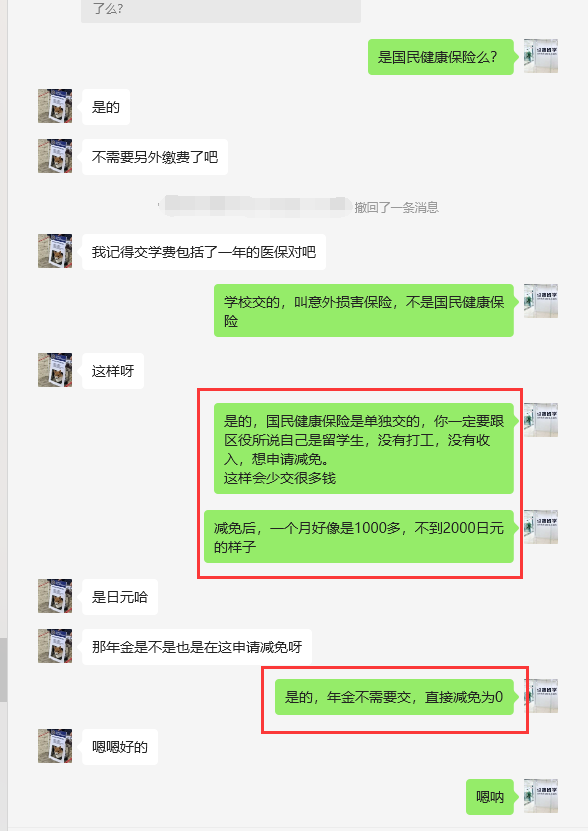Image resolution: width=588 pixels, height=831 pixels.
Task: Click avatar next to 我记得交学费包括了一年的医保对吧
Action: pyautogui.click(x=55, y=251)
